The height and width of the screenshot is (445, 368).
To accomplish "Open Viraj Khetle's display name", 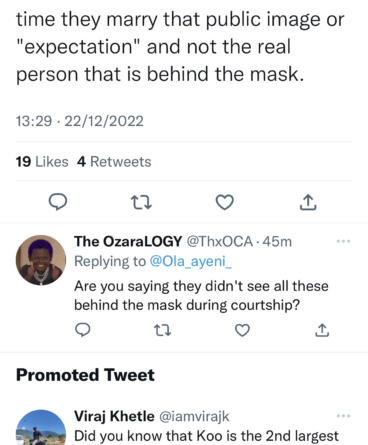I will (x=114, y=416).
